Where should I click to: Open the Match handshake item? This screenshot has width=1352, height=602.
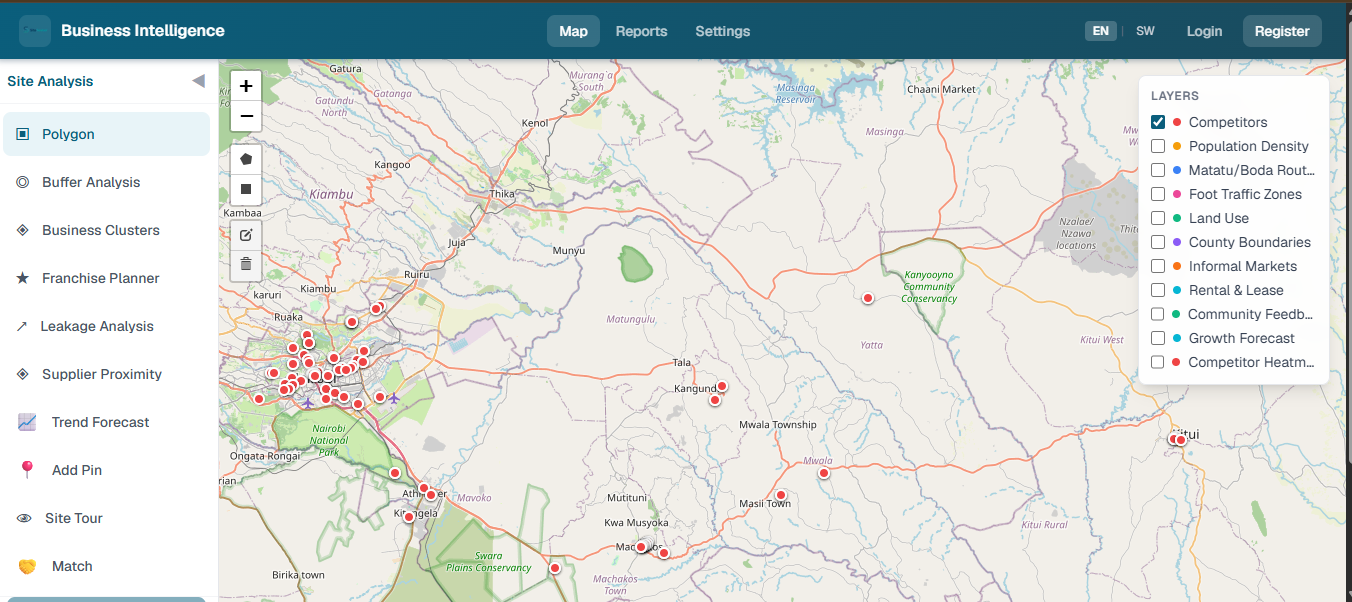tap(106, 566)
